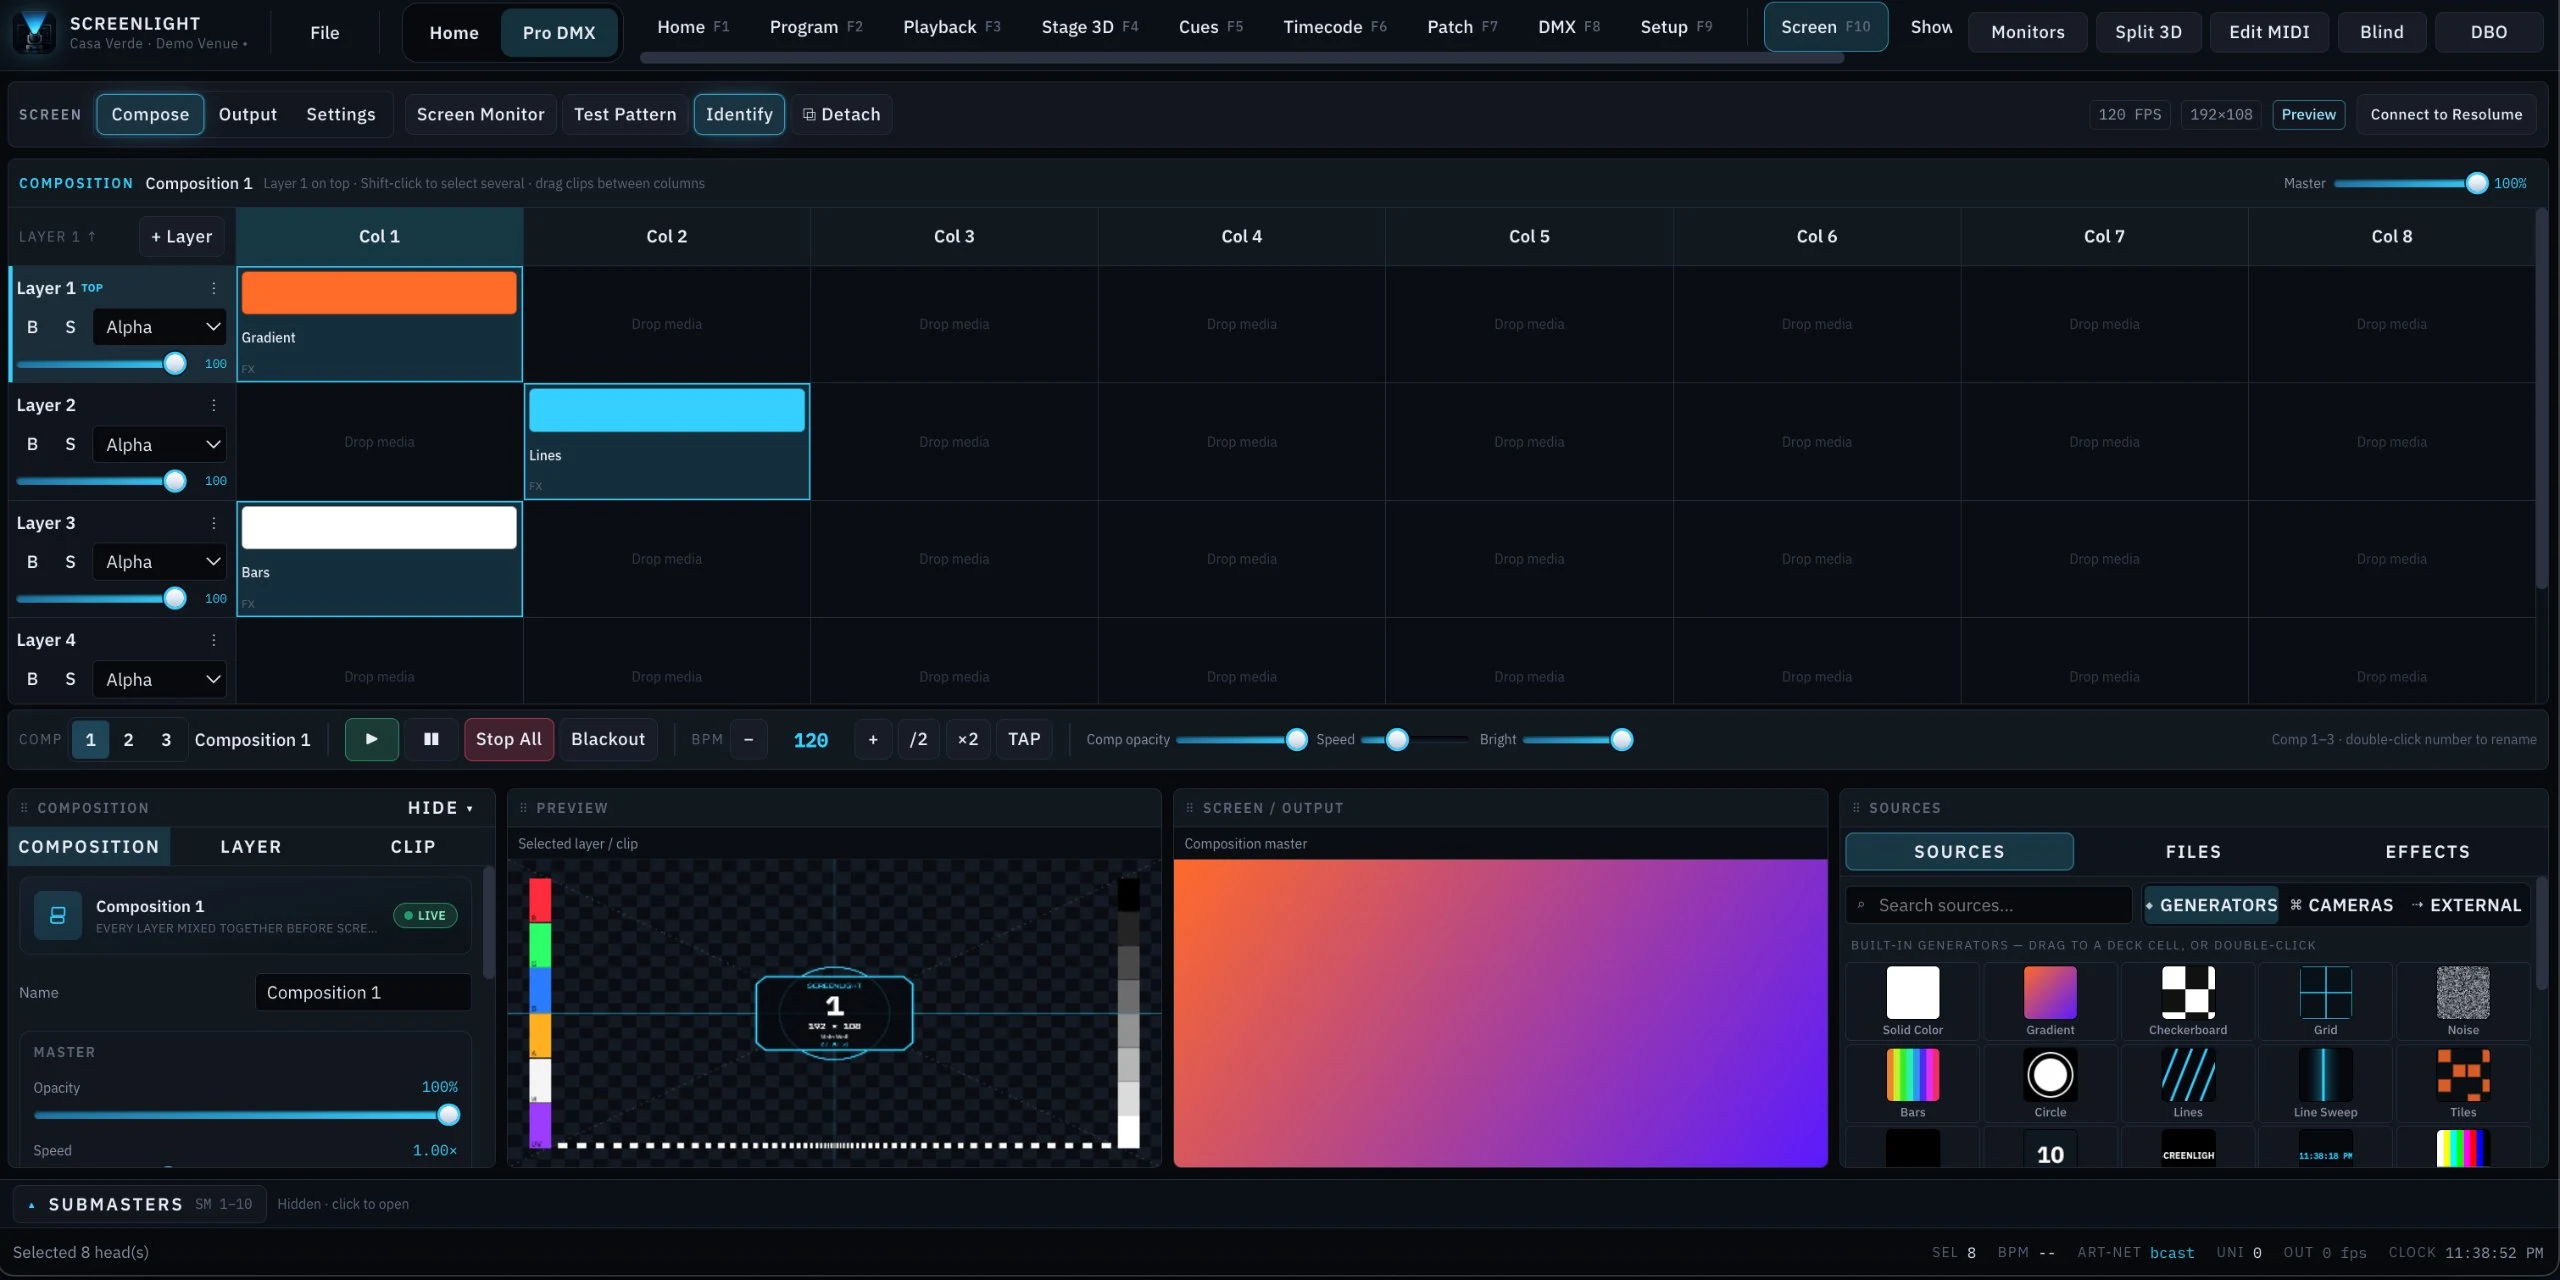Open Layer 3 Alpha blend dropdown
2560x1280 pixels.
(x=159, y=562)
